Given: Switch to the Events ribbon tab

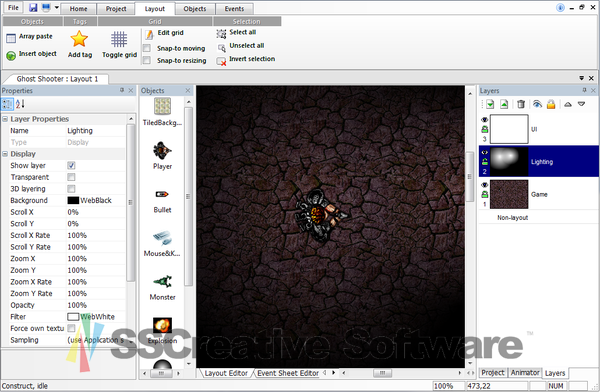Looking at the screenshot, I should [x=234, y=9].
